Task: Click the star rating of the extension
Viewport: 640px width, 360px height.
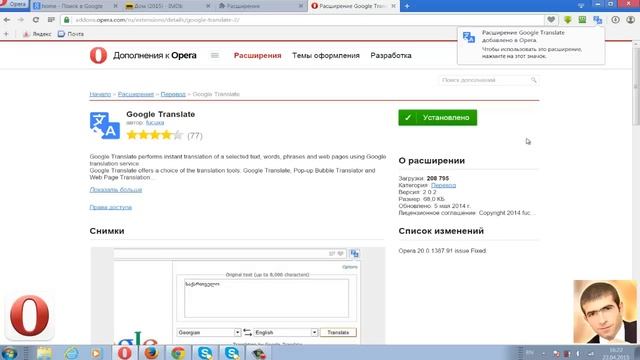Action: click(x=154, y=135)
